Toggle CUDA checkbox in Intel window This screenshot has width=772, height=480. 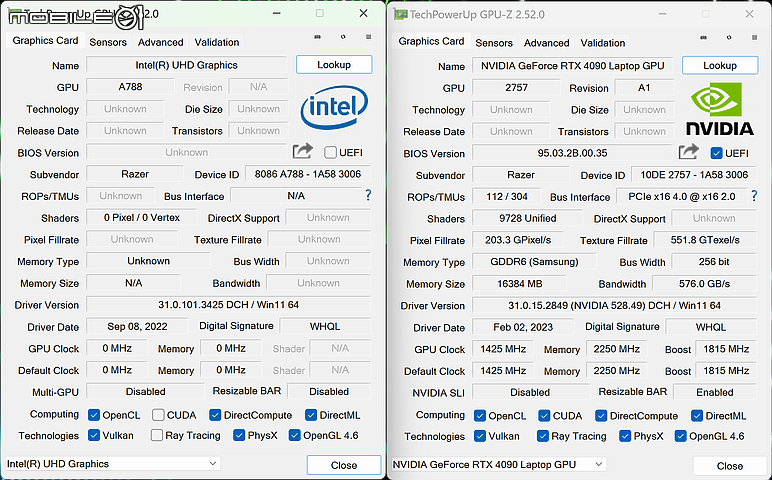coord(158,415)
